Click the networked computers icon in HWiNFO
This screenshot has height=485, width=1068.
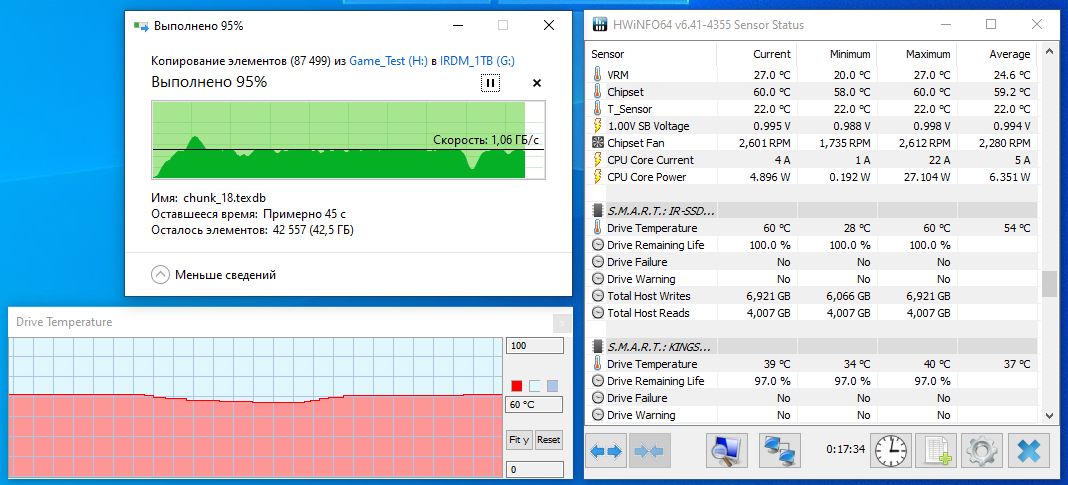pos(780,450)
